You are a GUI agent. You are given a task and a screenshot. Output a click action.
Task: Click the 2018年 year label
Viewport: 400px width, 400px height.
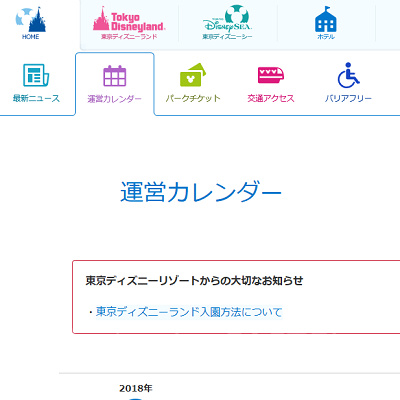click(x=136, y=388)
